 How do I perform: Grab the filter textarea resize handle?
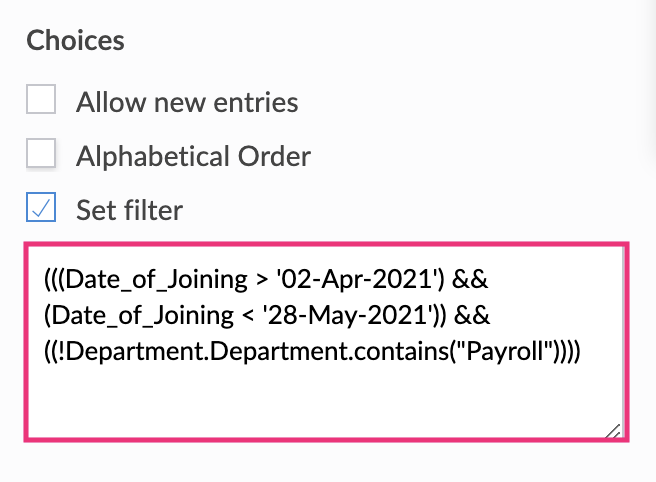pyautogui.click(x=611, y=430)
